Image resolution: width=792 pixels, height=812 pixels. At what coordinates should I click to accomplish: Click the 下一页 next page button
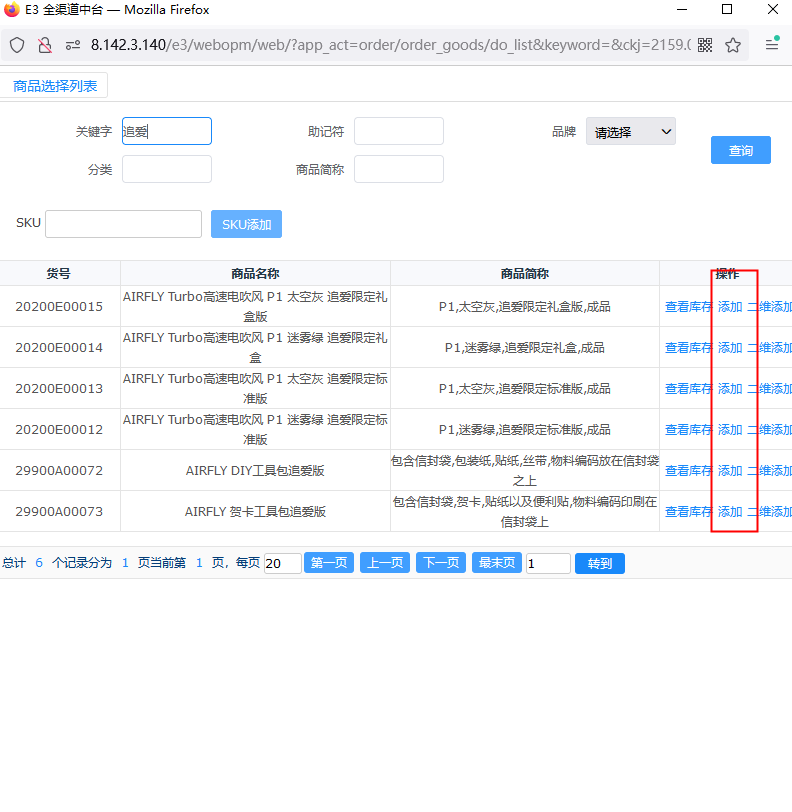tap(441, 562)
